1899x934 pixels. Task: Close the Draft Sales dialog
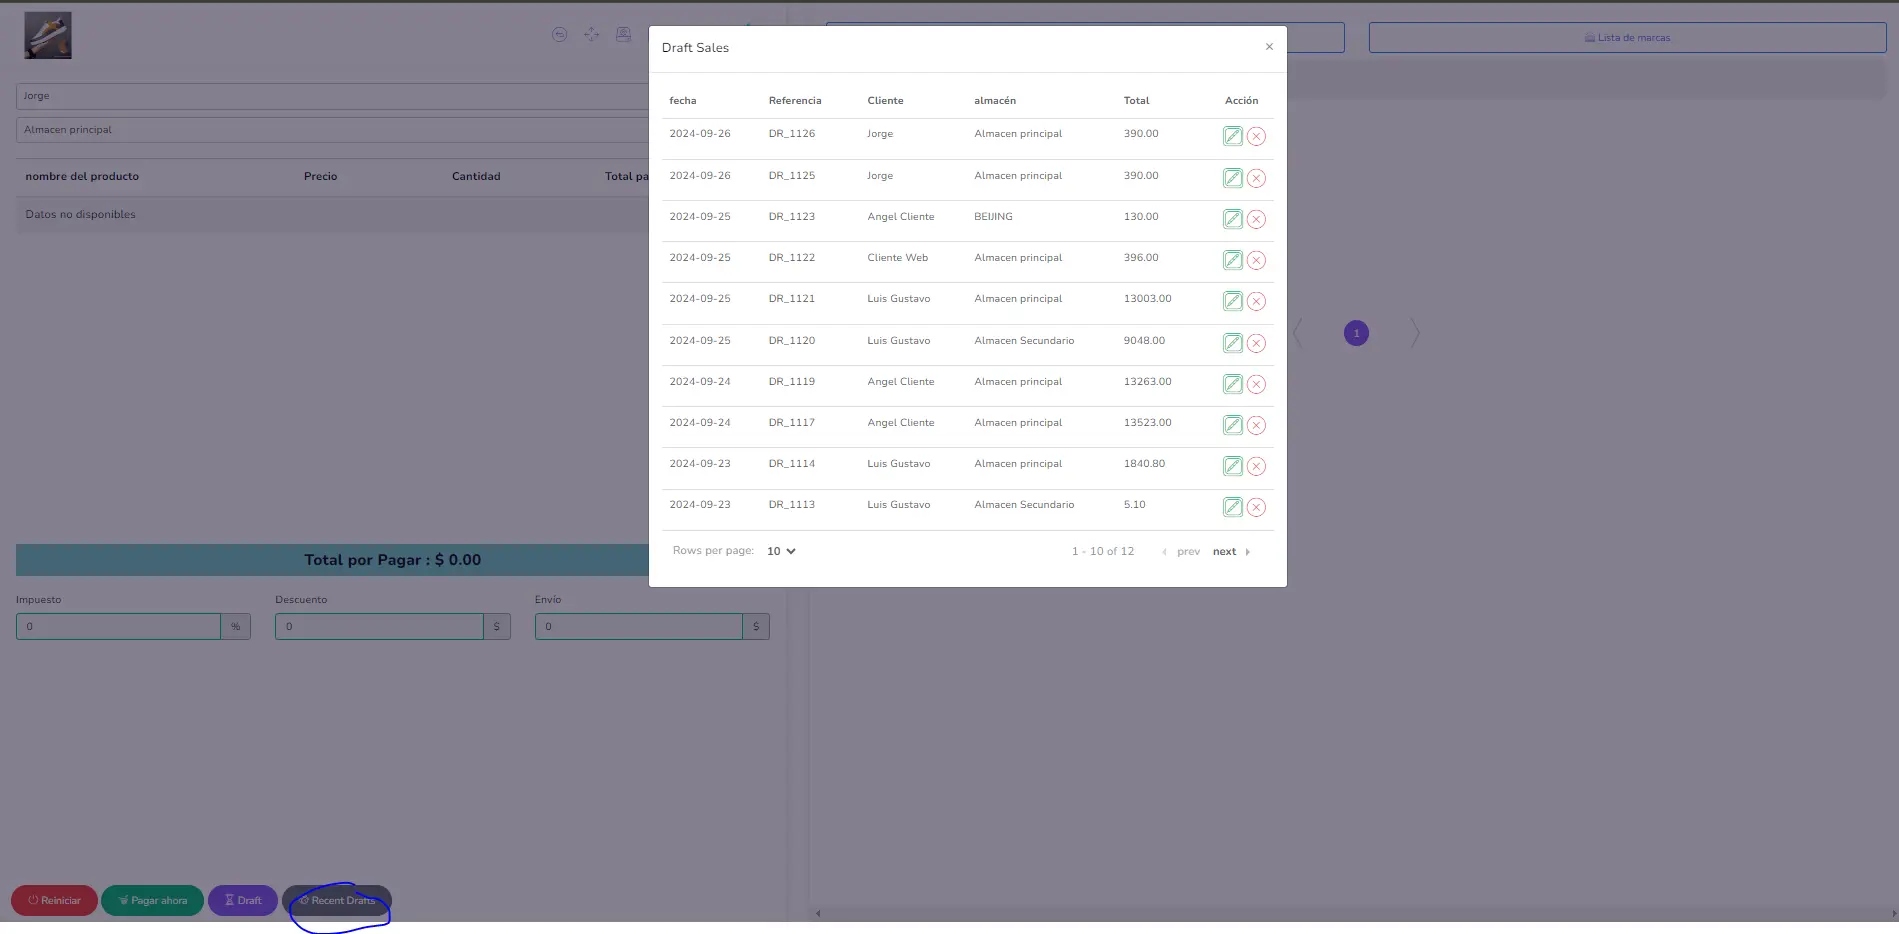coord(1269,47)
